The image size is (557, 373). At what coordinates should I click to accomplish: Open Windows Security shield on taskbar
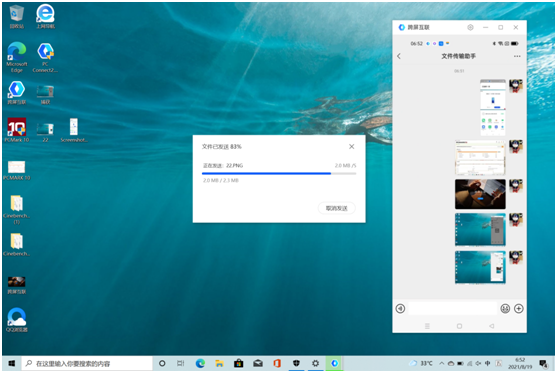pyautogui.click(x=296, y=363)
